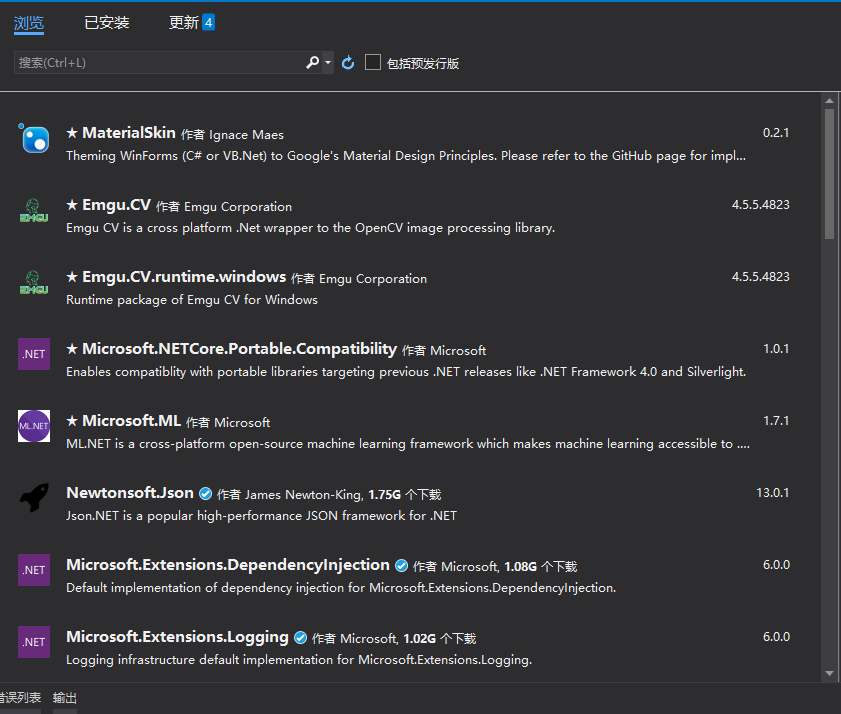Click the Emgu.CV.runtime.windows logo
Viewport: 841px width, 714px height.
[34, 283]
